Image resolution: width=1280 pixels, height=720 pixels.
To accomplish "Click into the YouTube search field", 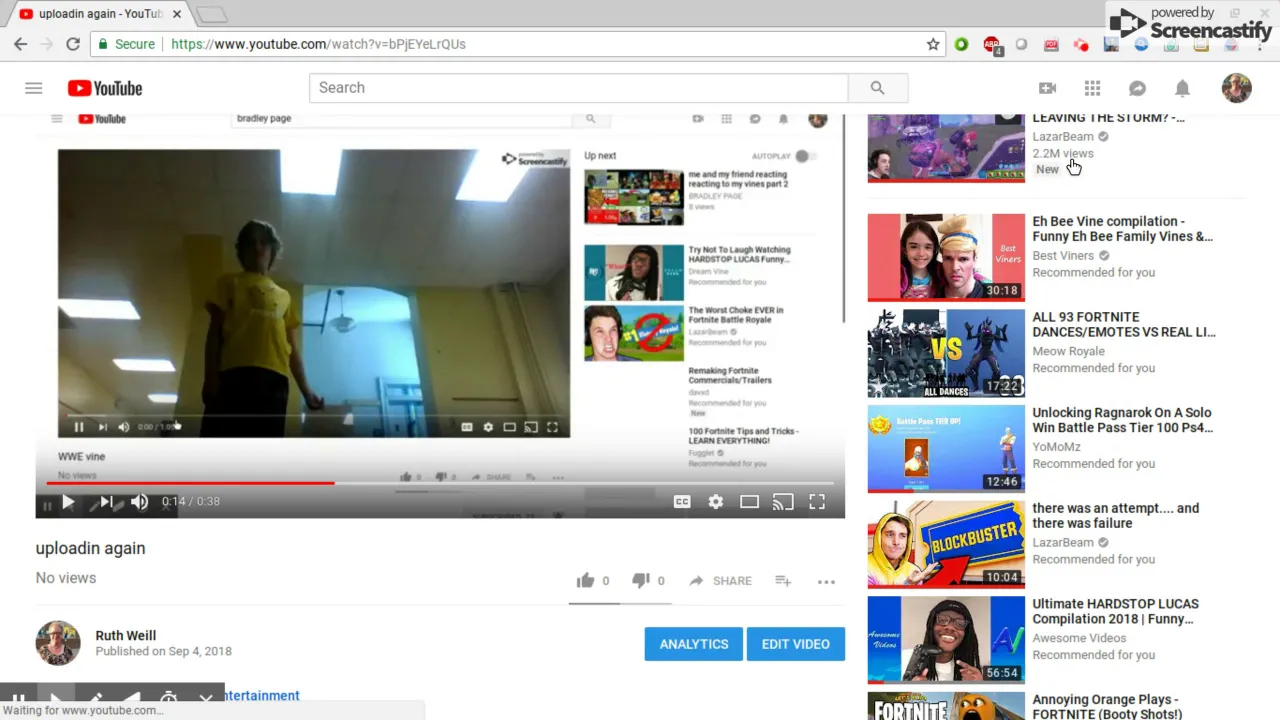I will [x=578, y=88].
